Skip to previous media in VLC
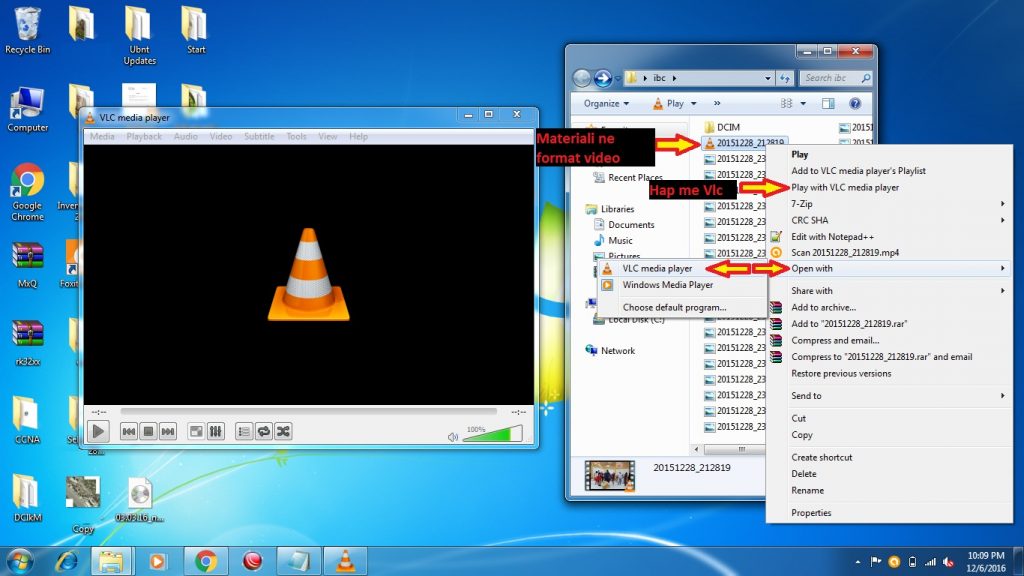 coord(129,431)
